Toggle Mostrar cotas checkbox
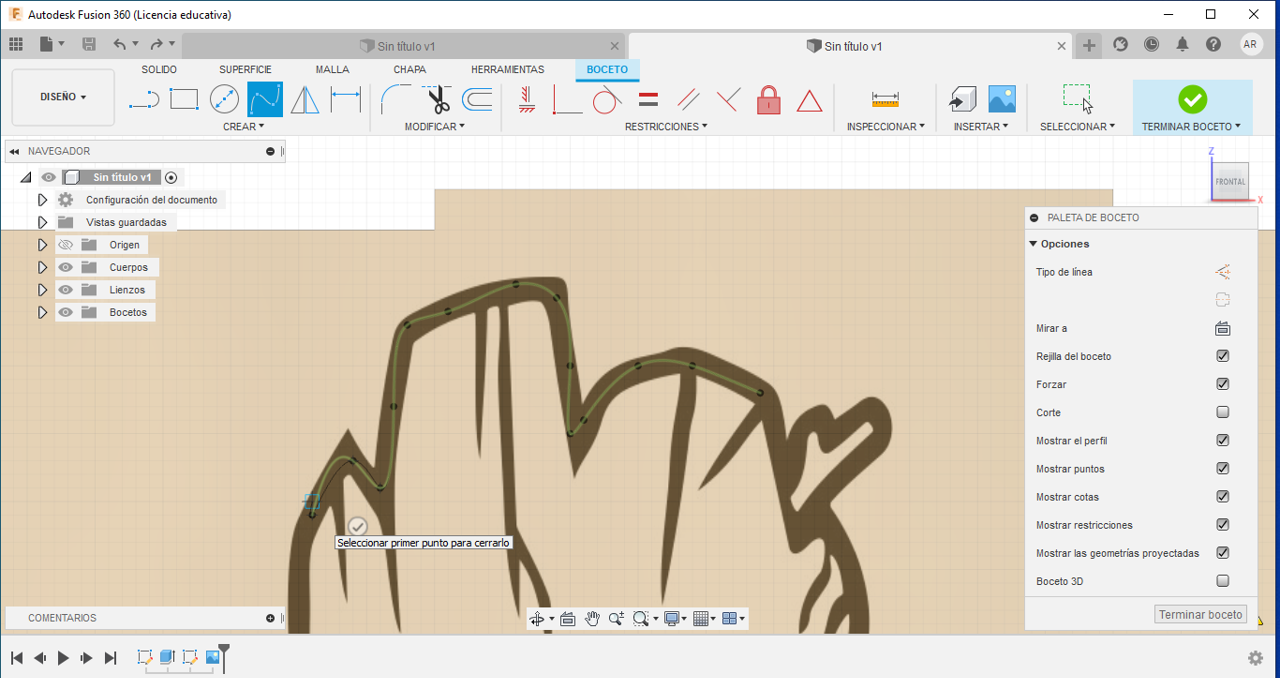 coord(1222,496)
